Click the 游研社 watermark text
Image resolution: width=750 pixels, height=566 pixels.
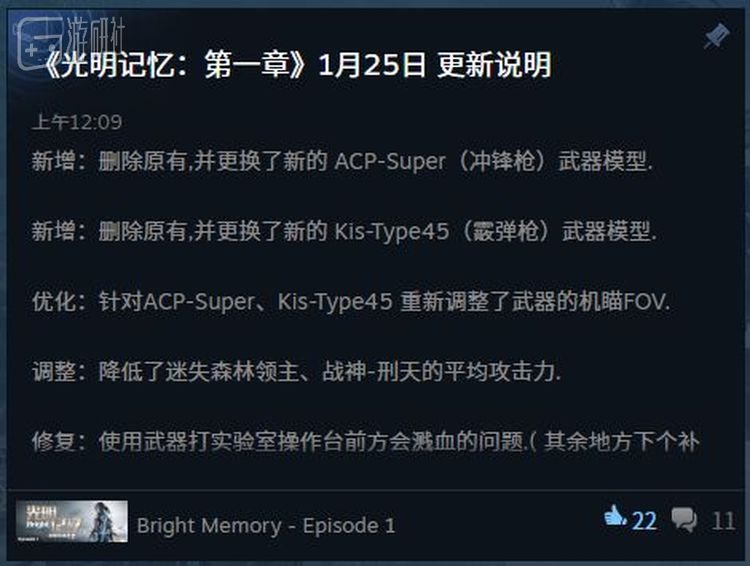tap(95, 34)
